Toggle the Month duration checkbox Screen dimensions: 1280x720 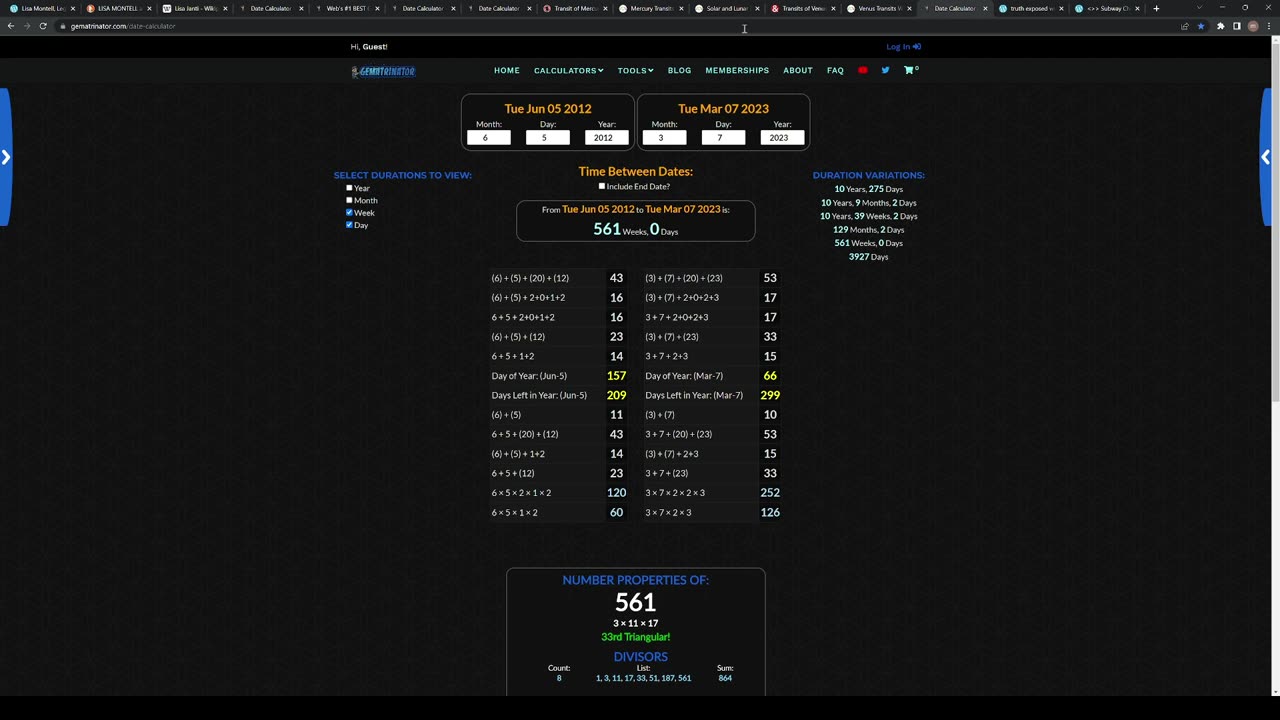click(349, 200)
